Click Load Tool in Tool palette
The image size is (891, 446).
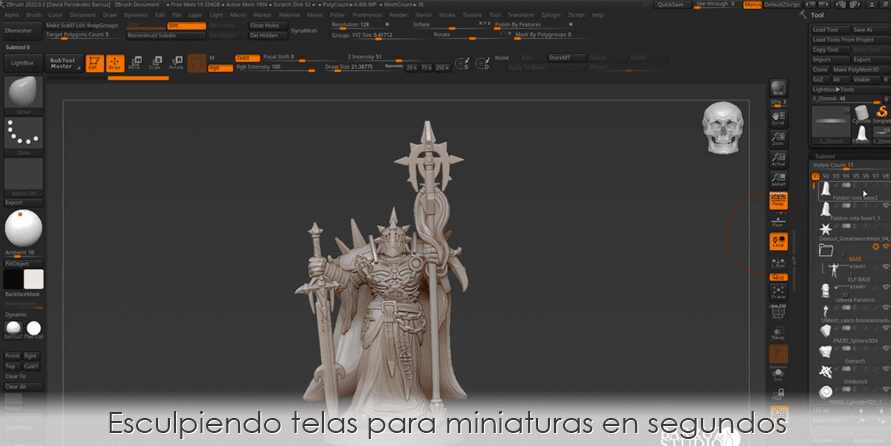pos(829,30)
